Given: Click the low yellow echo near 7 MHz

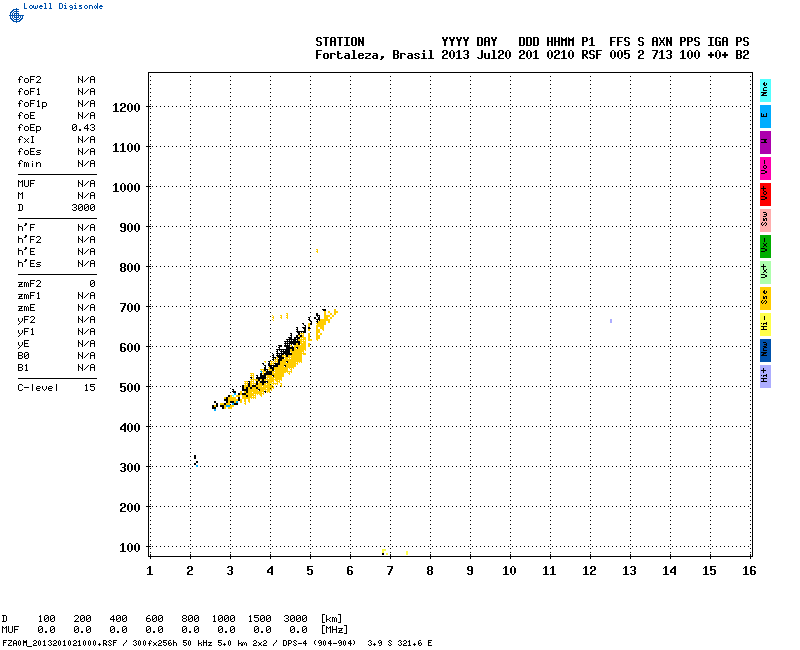Looking at the screenshot, I should (x=385, y=552).
